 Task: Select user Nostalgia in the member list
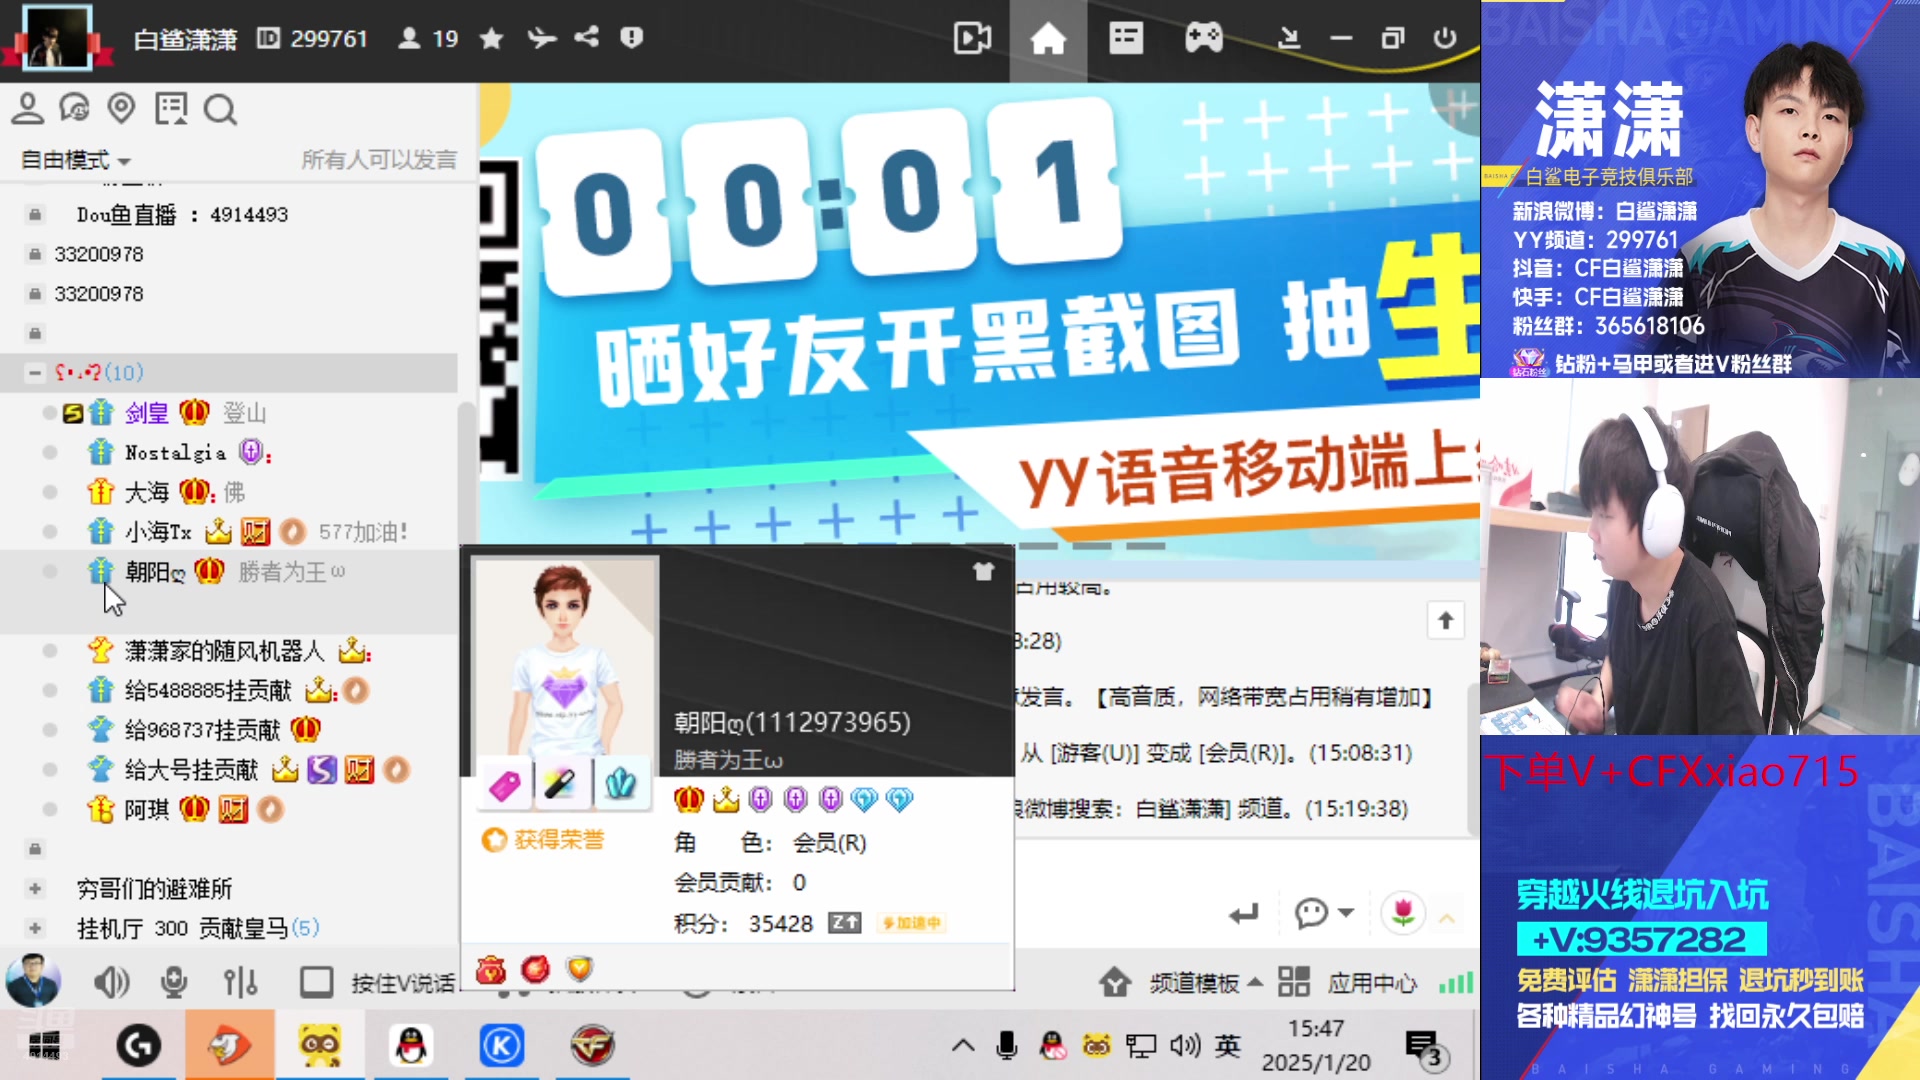click(x=175, y=453)
